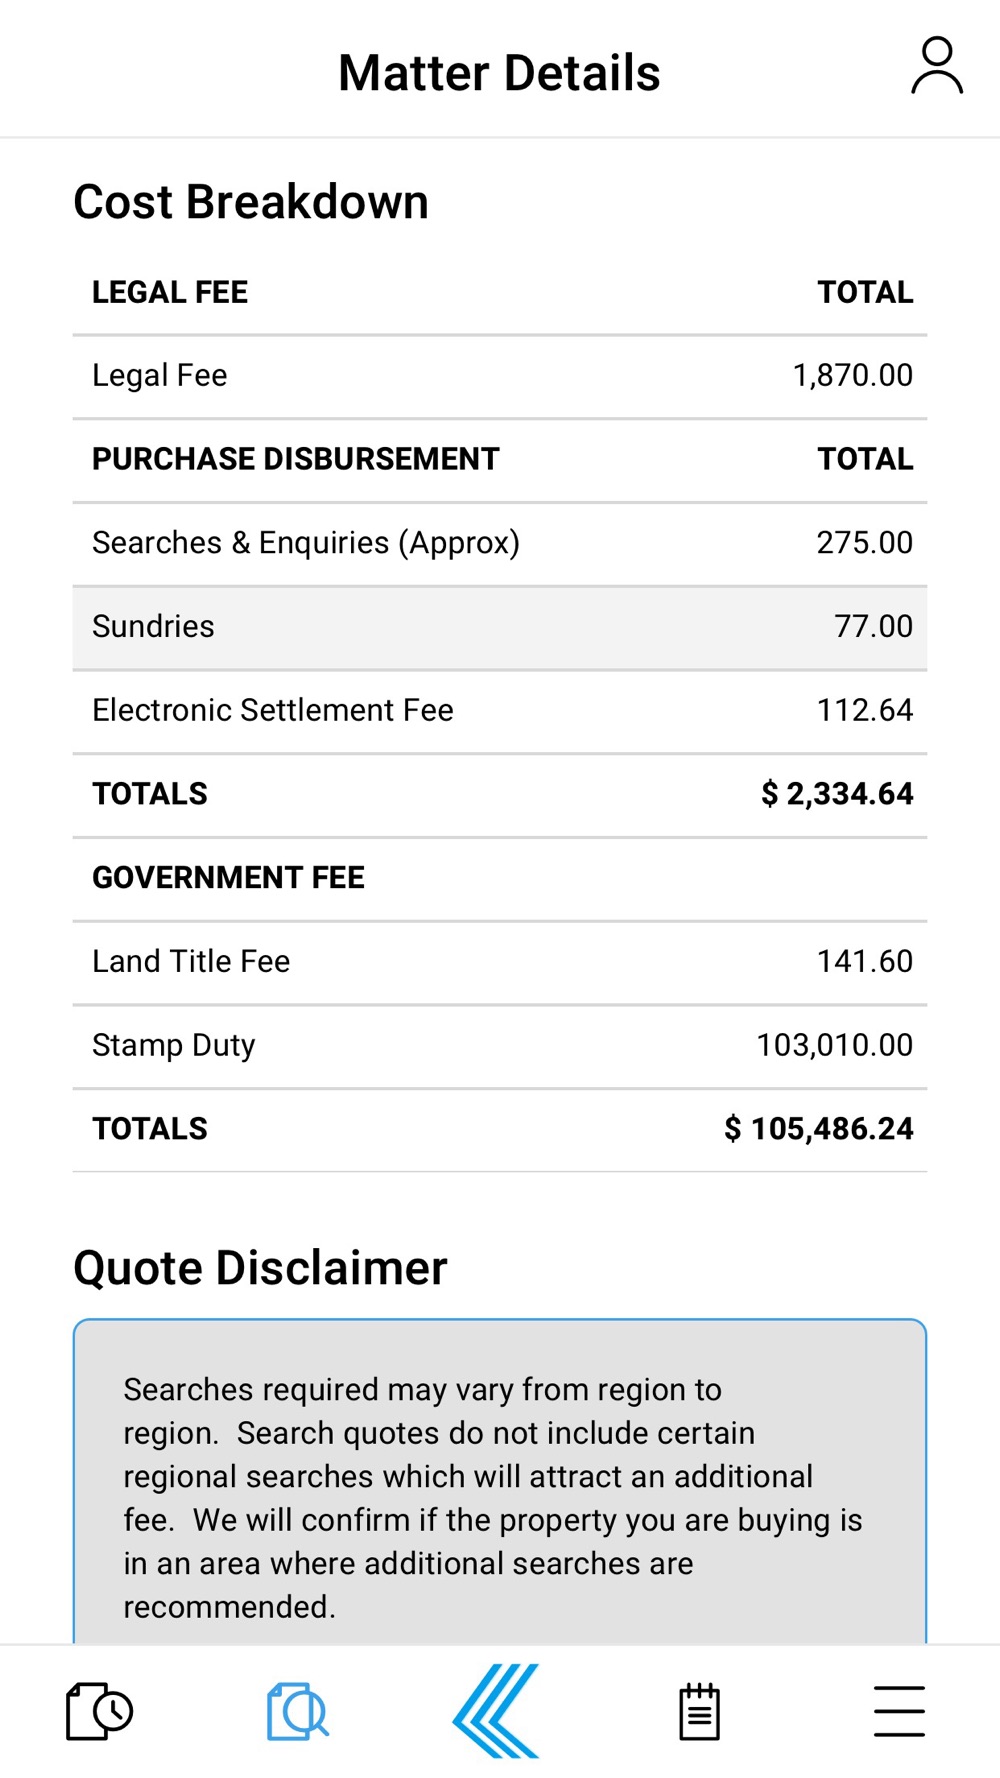
Task: Tap the Stamp Duty row
Action: [500, 1046]
